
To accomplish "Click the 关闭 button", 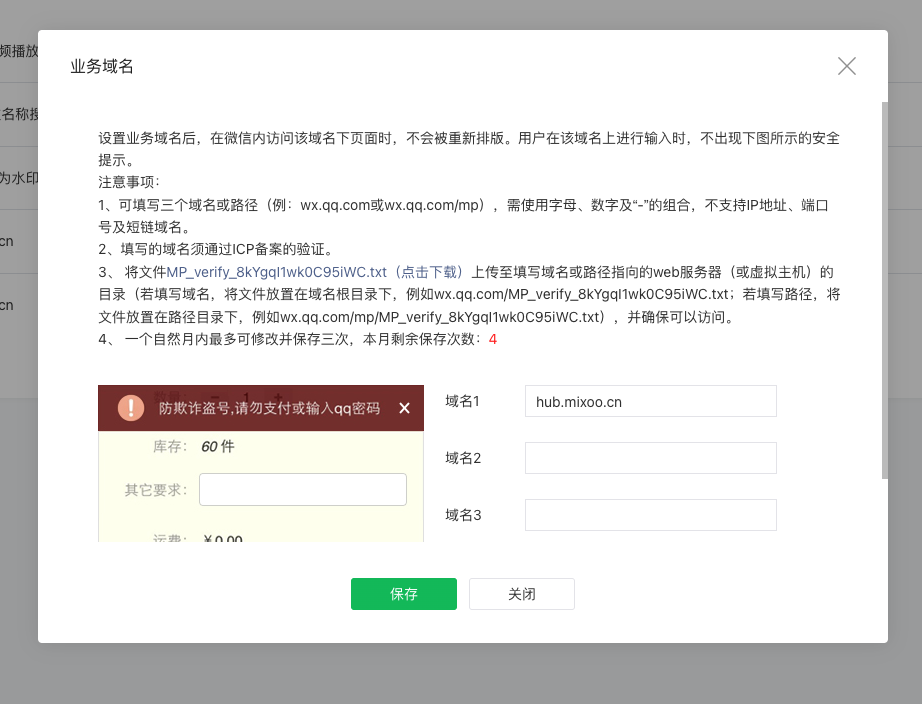I will click(522, 593).
